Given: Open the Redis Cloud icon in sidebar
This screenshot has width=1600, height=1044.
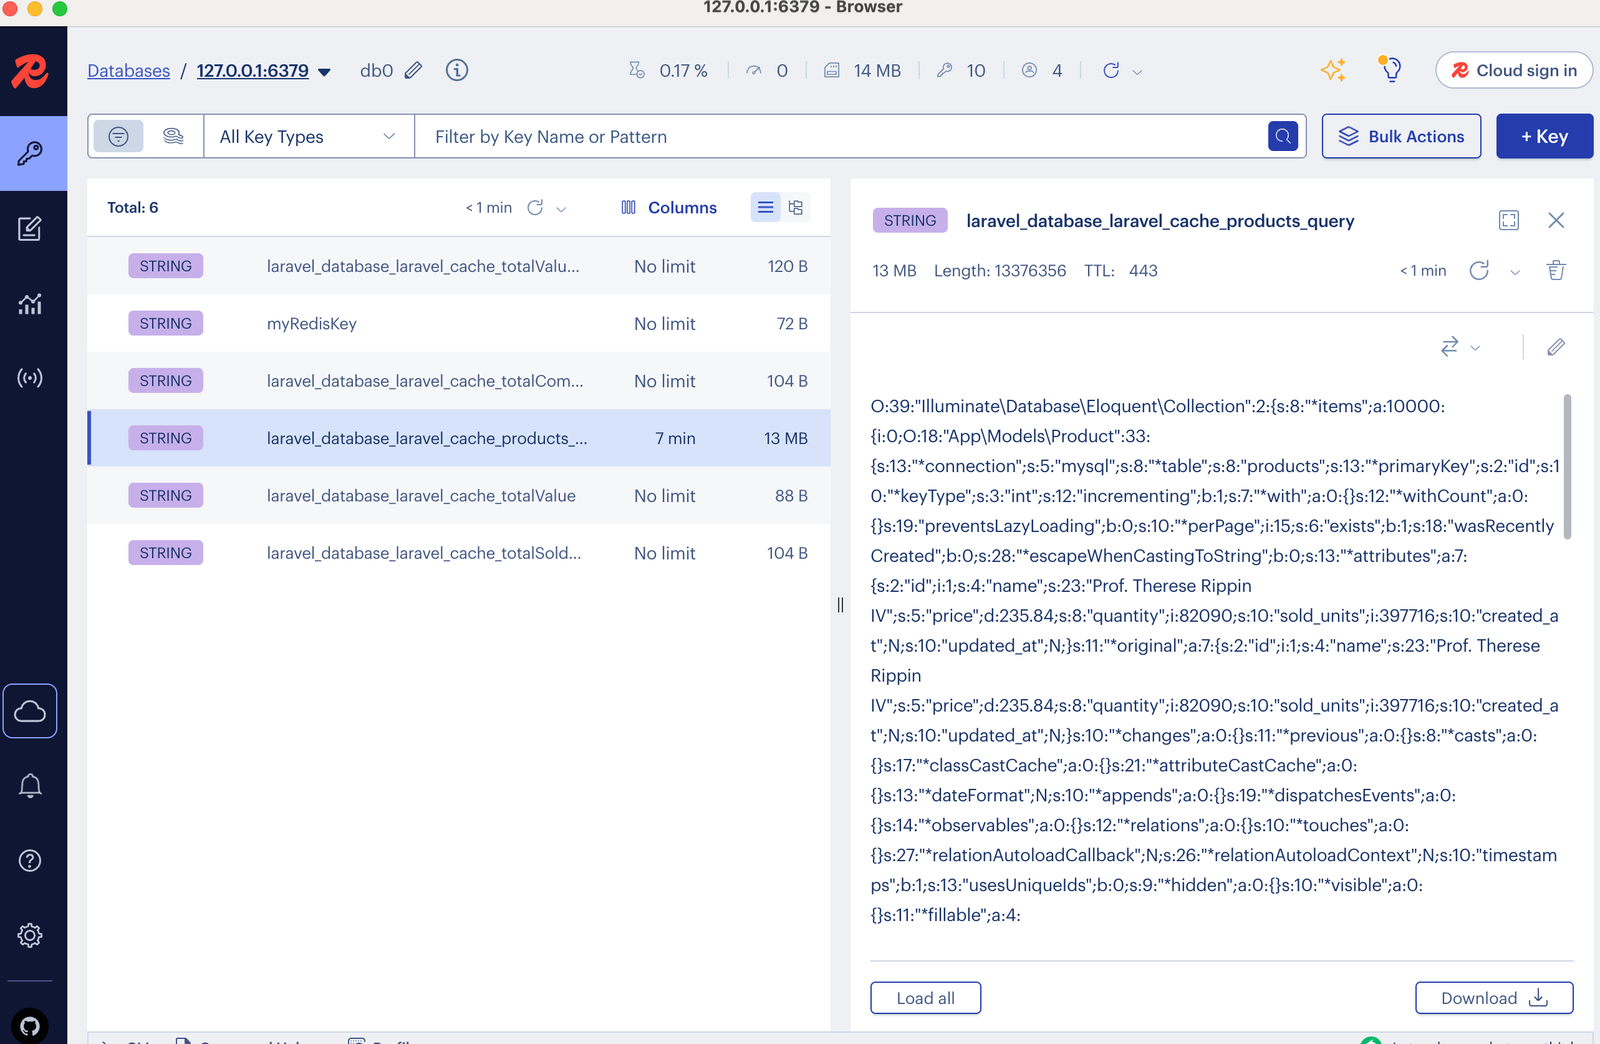Looking at the screenshot, I should pos(30,711).
